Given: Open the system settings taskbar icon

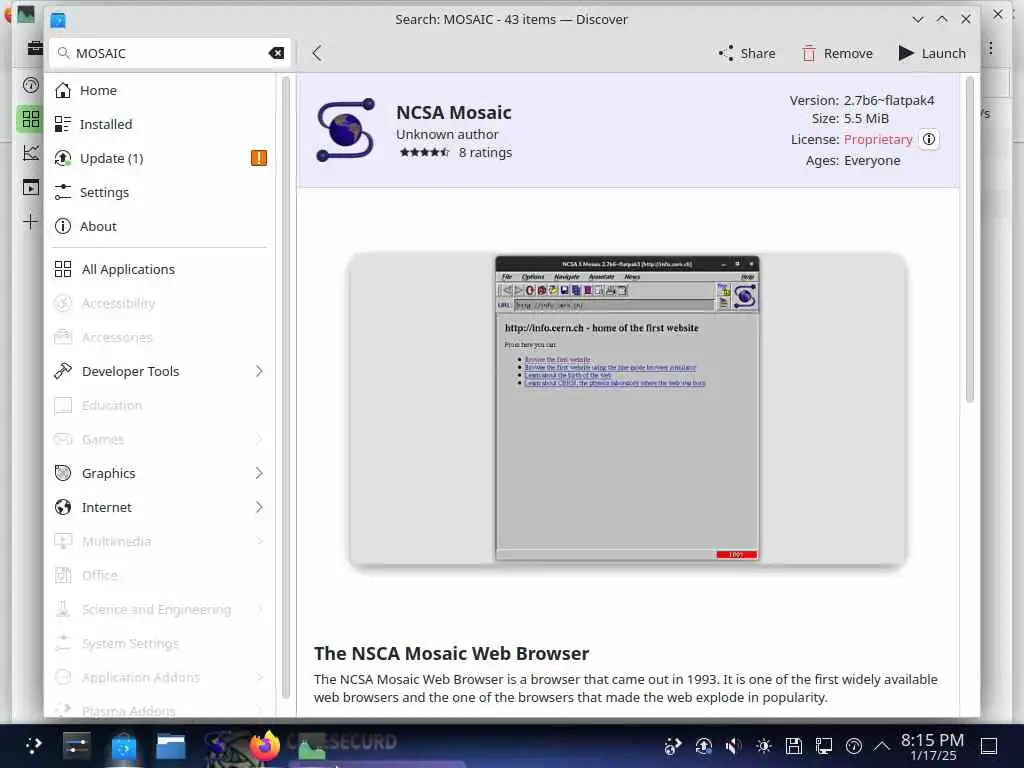Looking at the screenshot, I should click(77, 746).
